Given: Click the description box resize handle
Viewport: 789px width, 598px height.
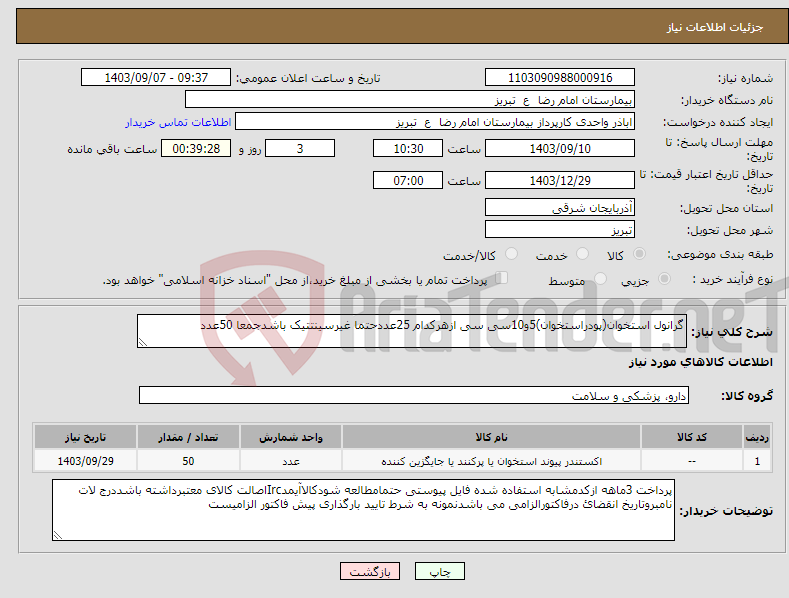Looking at the screenshot, I should (x=143, y=342).
